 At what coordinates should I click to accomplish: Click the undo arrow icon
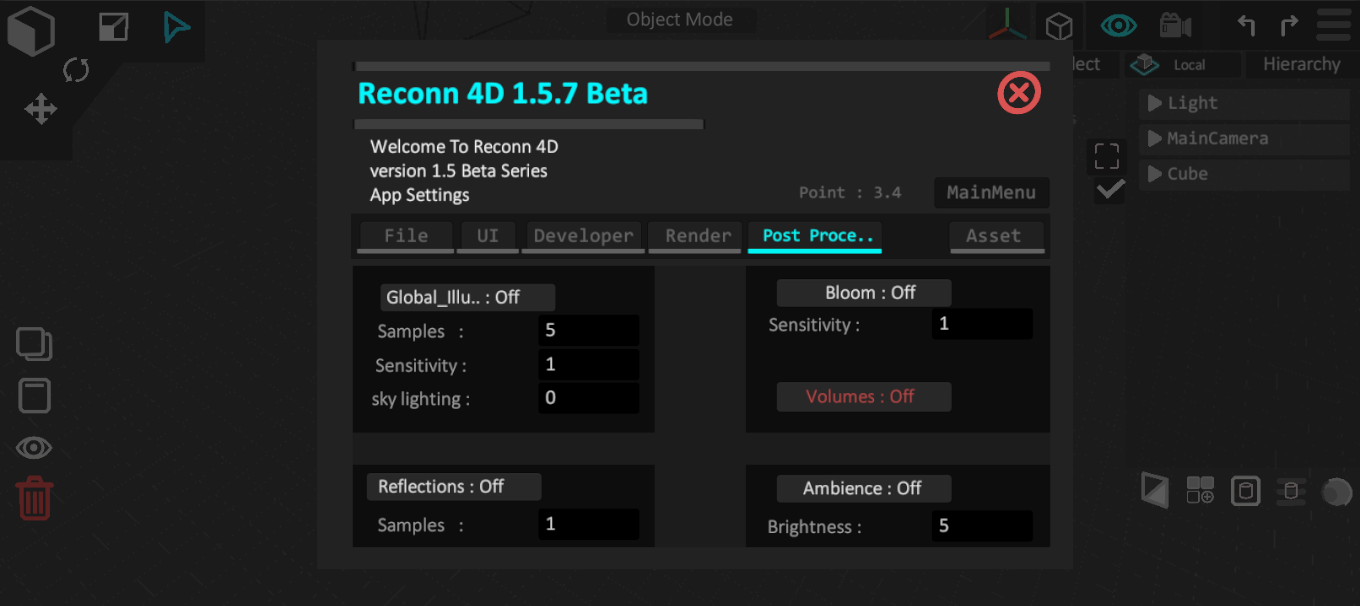coord(1246,25)
